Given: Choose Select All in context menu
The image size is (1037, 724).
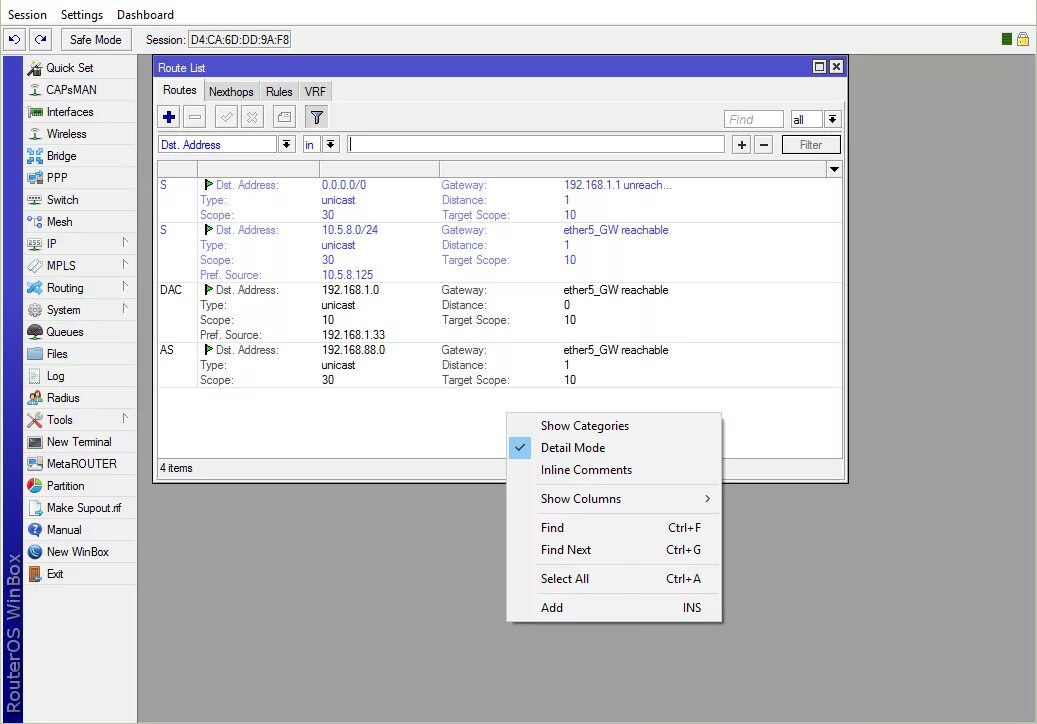Looking at the screenshot, I should (614, 579).
